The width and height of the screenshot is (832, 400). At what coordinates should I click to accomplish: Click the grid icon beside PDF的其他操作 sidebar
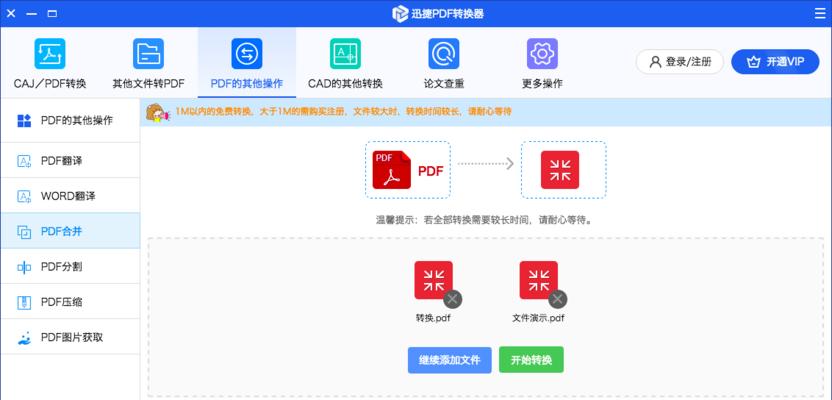(24, 120)
